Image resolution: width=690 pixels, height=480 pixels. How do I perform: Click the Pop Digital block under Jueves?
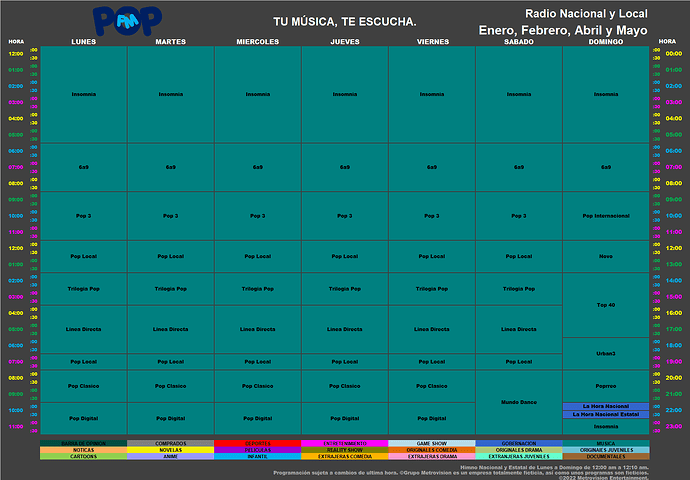click(x=345, y=418)
